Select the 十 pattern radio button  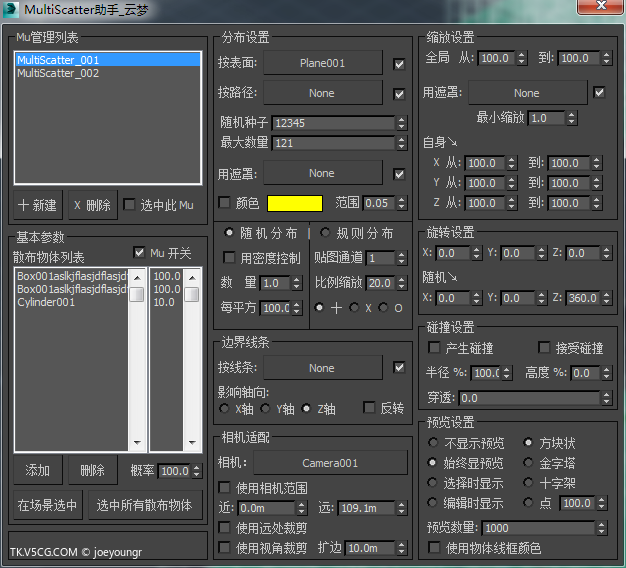319,307
